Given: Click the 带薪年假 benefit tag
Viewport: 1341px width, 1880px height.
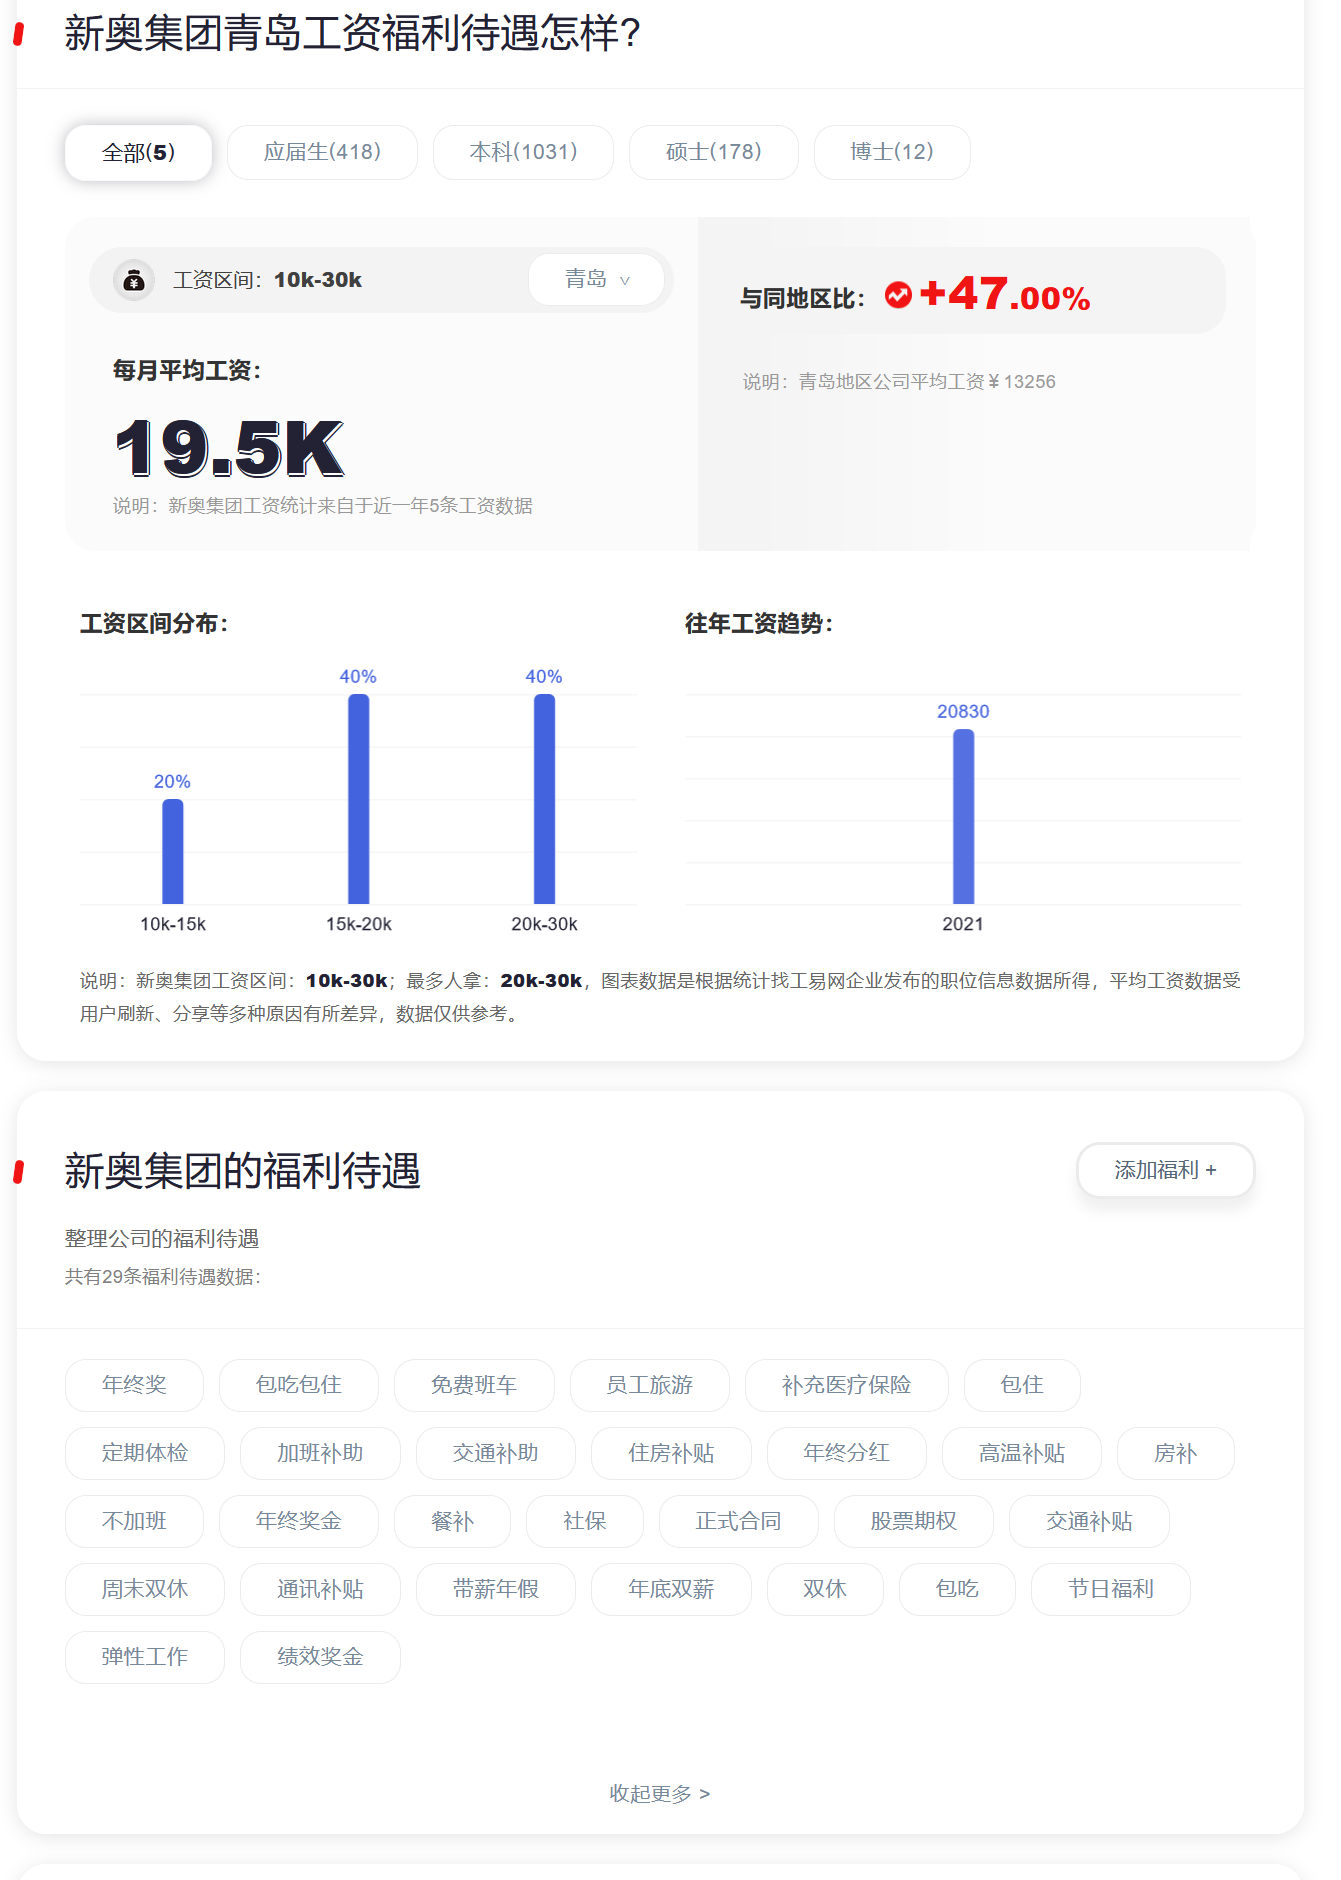Looking at the screenshot, I should pyautogui.click(x=495, y=1589).
